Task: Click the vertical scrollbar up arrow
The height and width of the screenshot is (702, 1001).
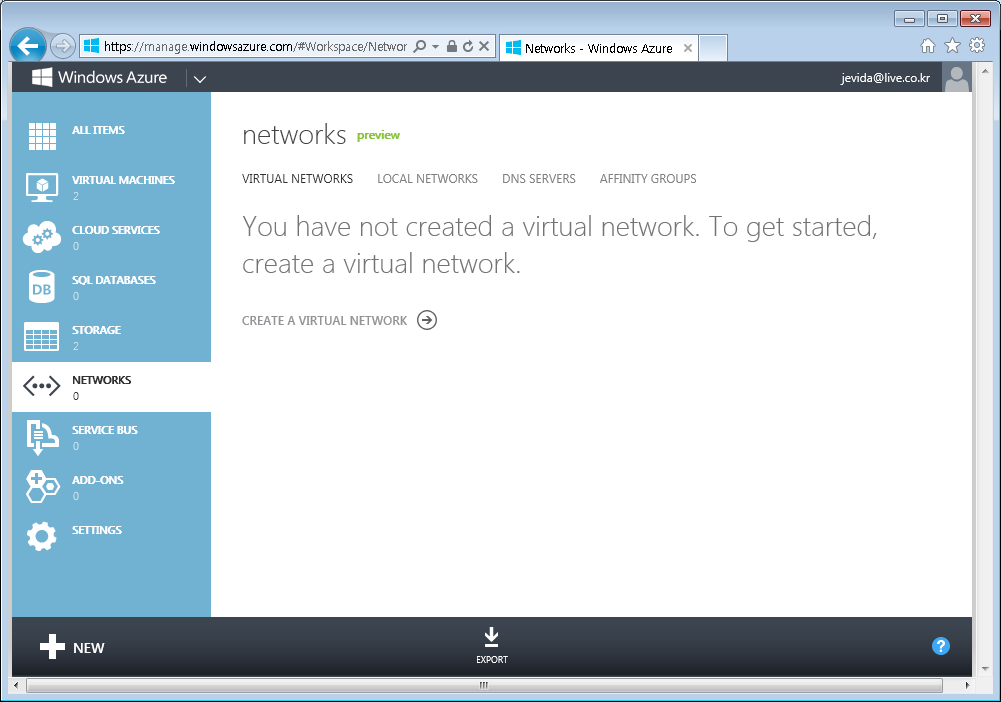Action: coord(985,71)
